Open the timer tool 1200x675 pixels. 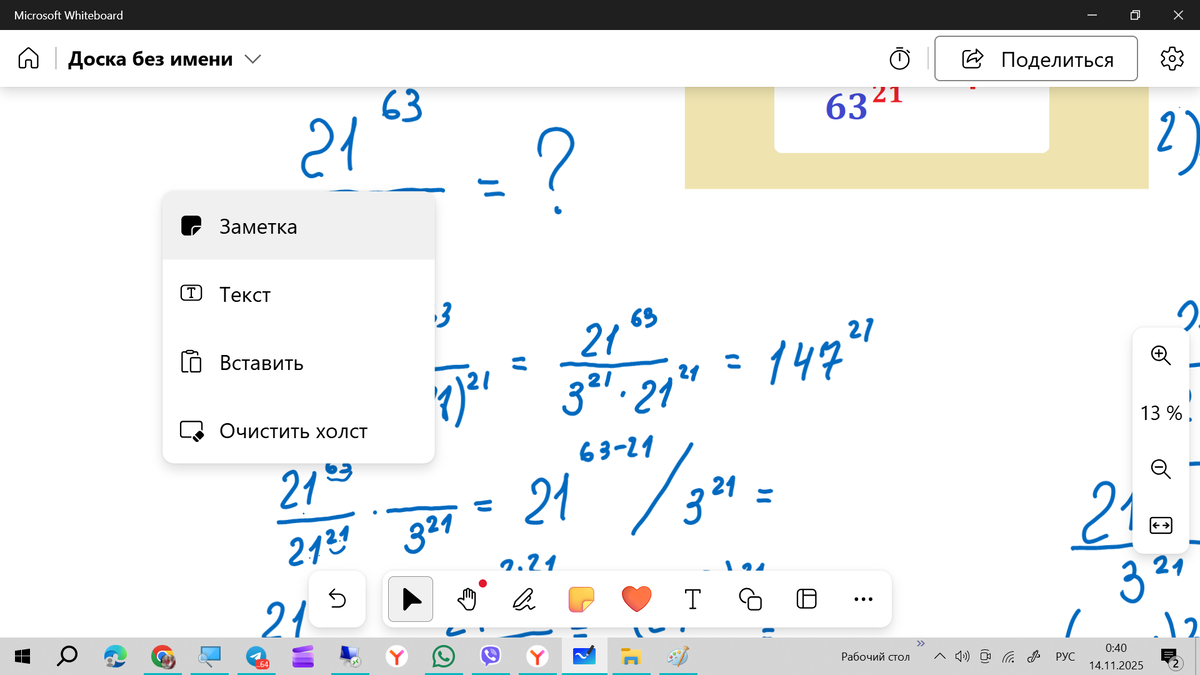[900, 59]
